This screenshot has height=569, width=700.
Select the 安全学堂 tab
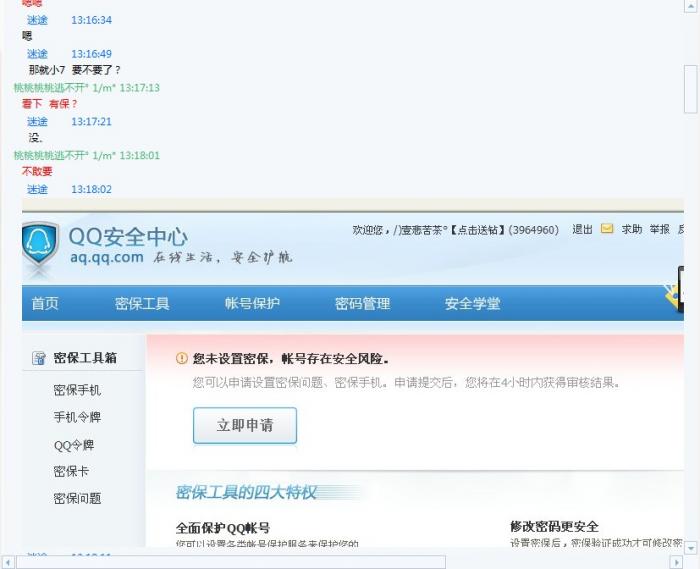tap(472, 303)
